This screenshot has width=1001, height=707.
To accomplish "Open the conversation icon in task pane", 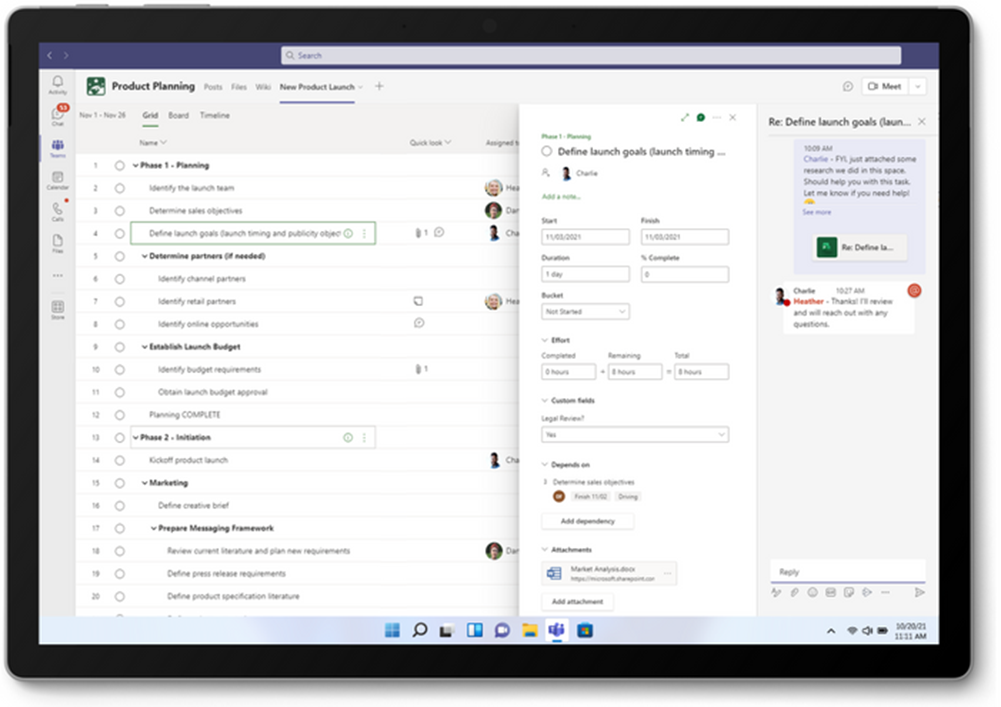I will click(701, 118).
